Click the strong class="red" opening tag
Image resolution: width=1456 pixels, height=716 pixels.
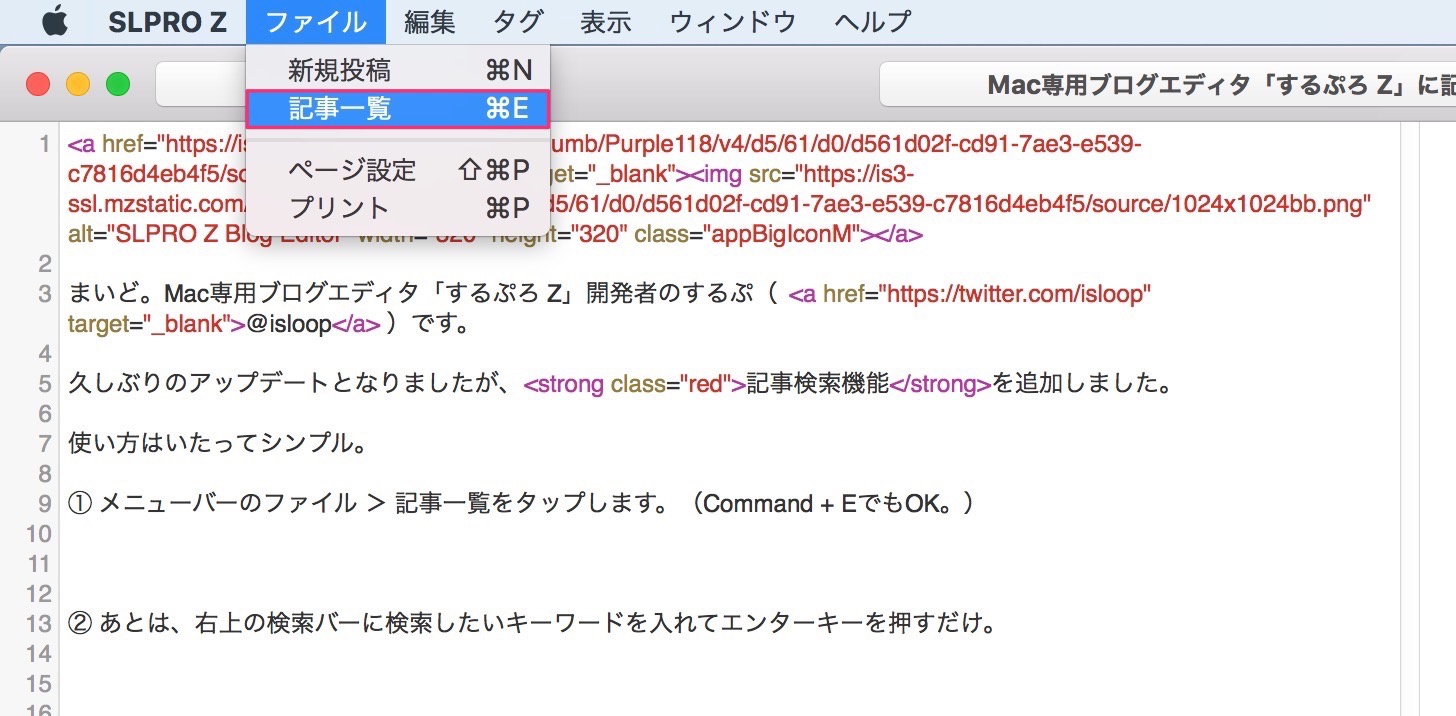point(635,384)
